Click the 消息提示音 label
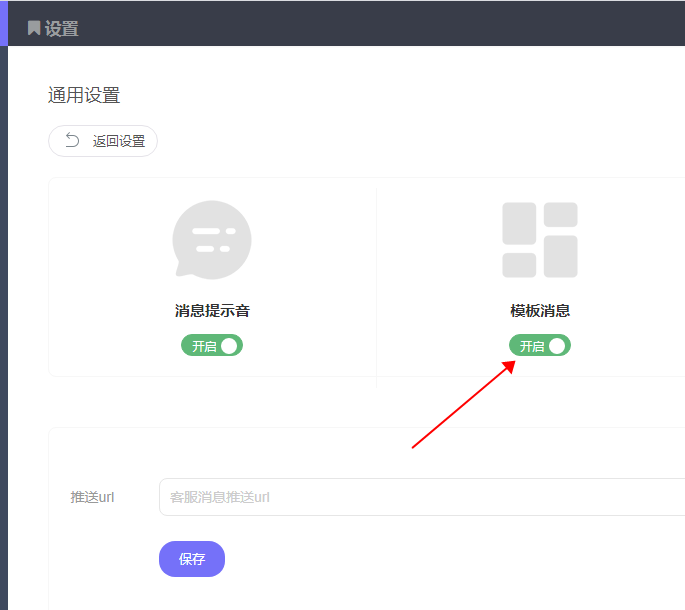This screenshot has width=685, height=610. click(212, 311)
